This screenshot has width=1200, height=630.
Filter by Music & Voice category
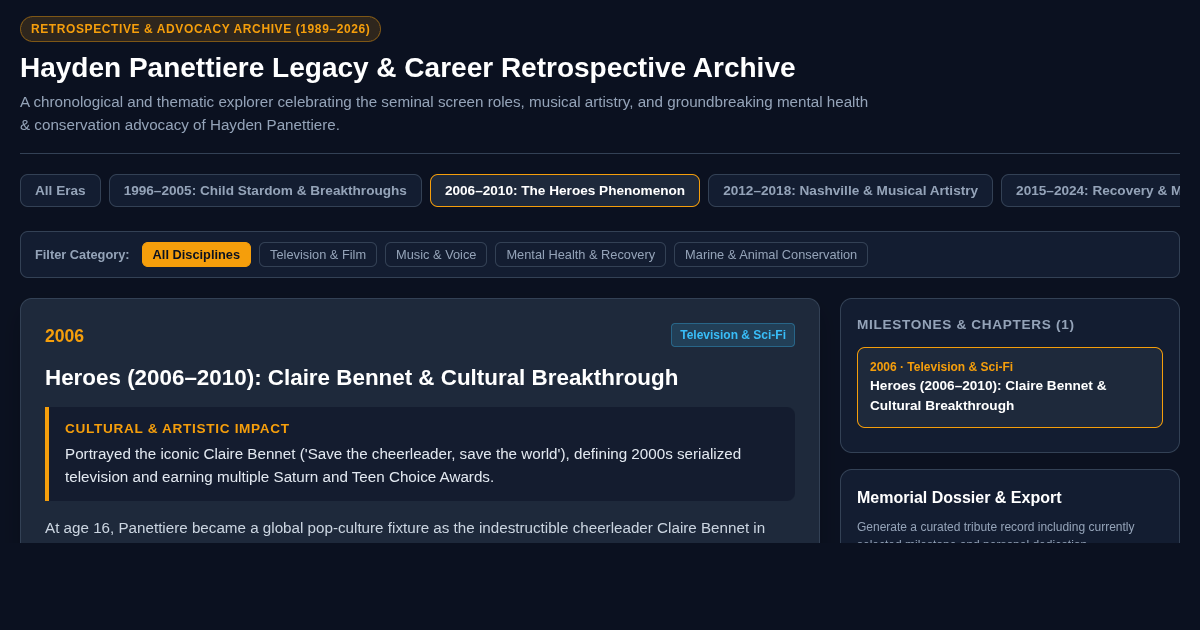coord(436,254)
